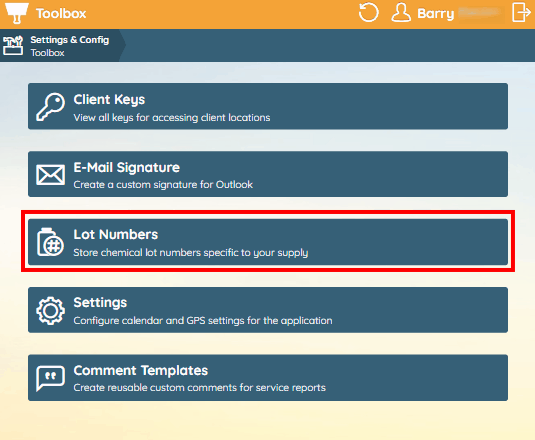535x440 pixels.
Task: Click the key icon for Client Keys
Action: [50, 107]
